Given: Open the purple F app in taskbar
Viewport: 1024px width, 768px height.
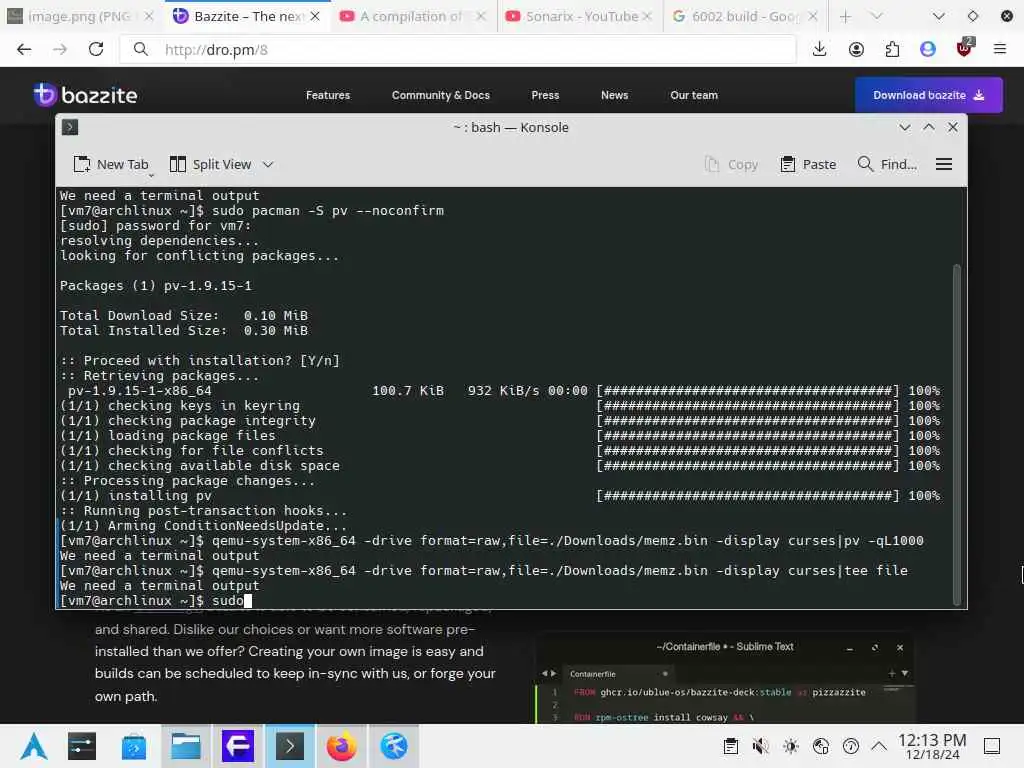Looking at the screenshot, I should pos(238,746).
